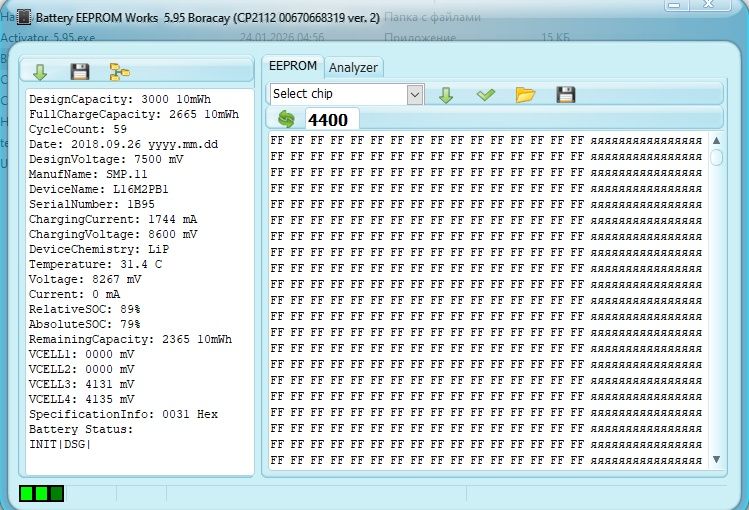Click the Current: 0 mA line
The width and height of the screenshot is (749, 510).
tap(75, 294)
